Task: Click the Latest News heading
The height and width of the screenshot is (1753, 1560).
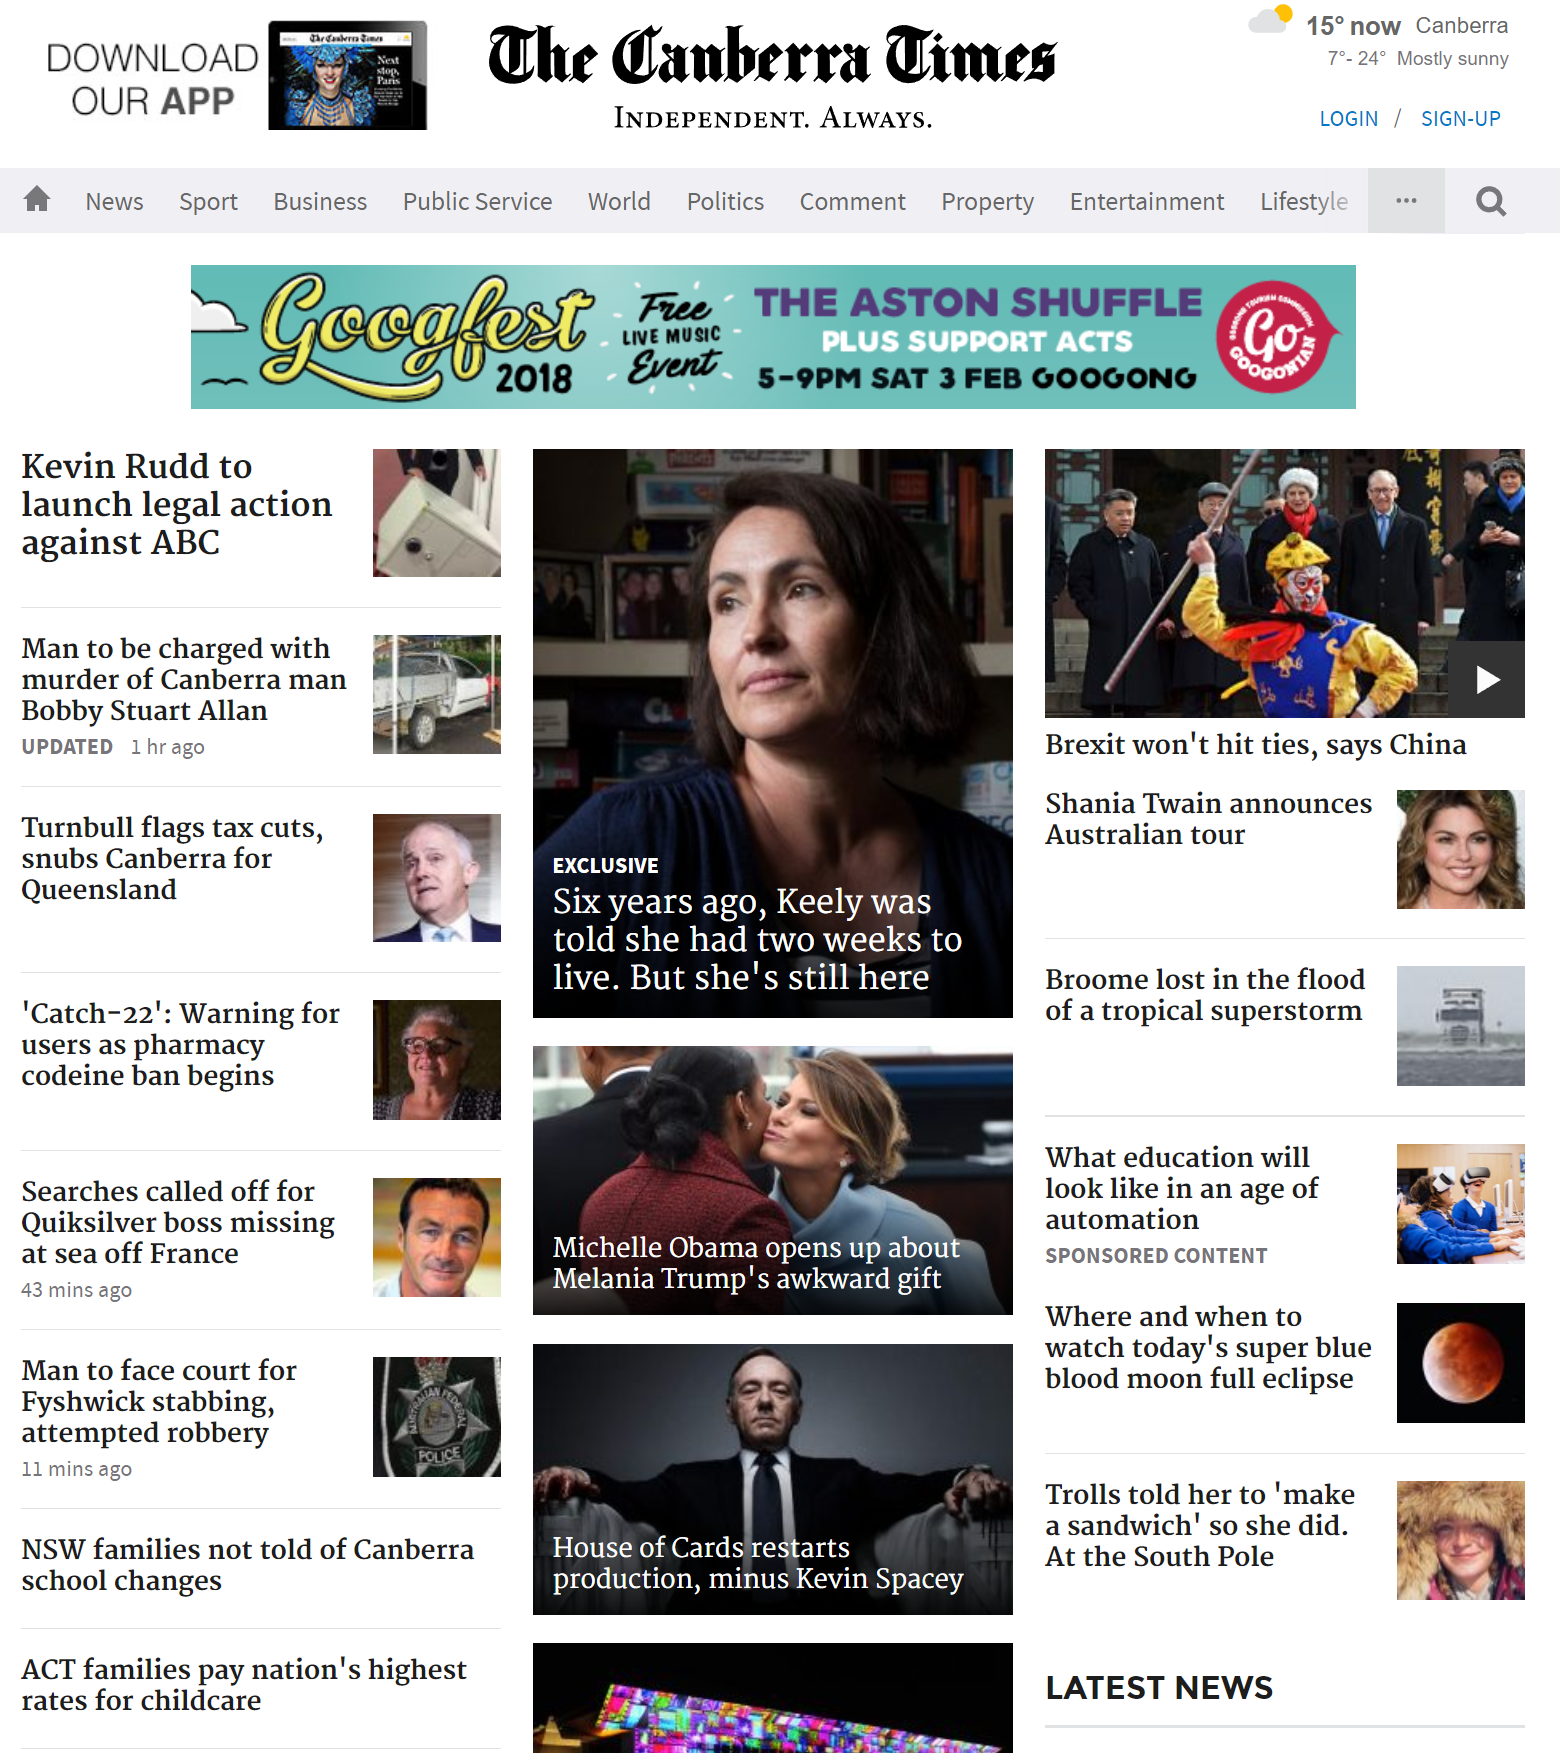Action: [1159, 1688]
